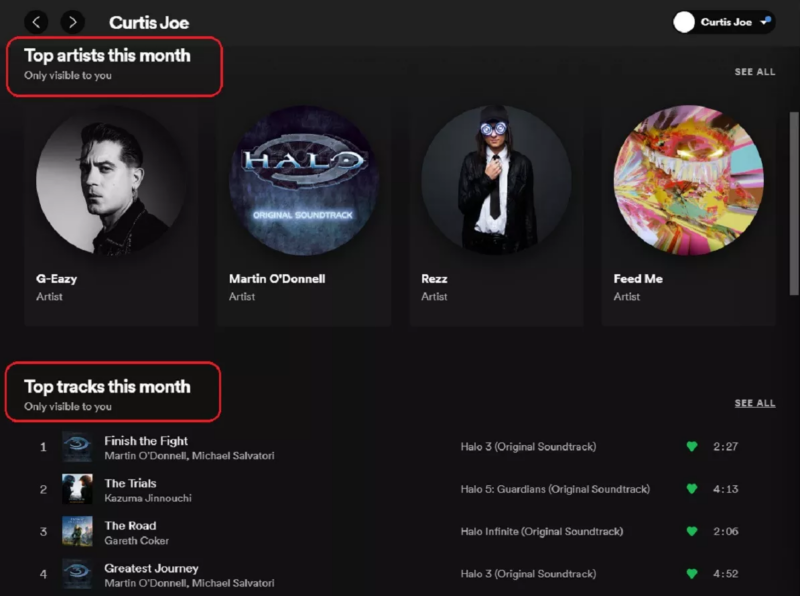The height and width of the screenshot is (596, 800).
Task: Toggle the heart on The Trials
Action: (x=691, y=489)
